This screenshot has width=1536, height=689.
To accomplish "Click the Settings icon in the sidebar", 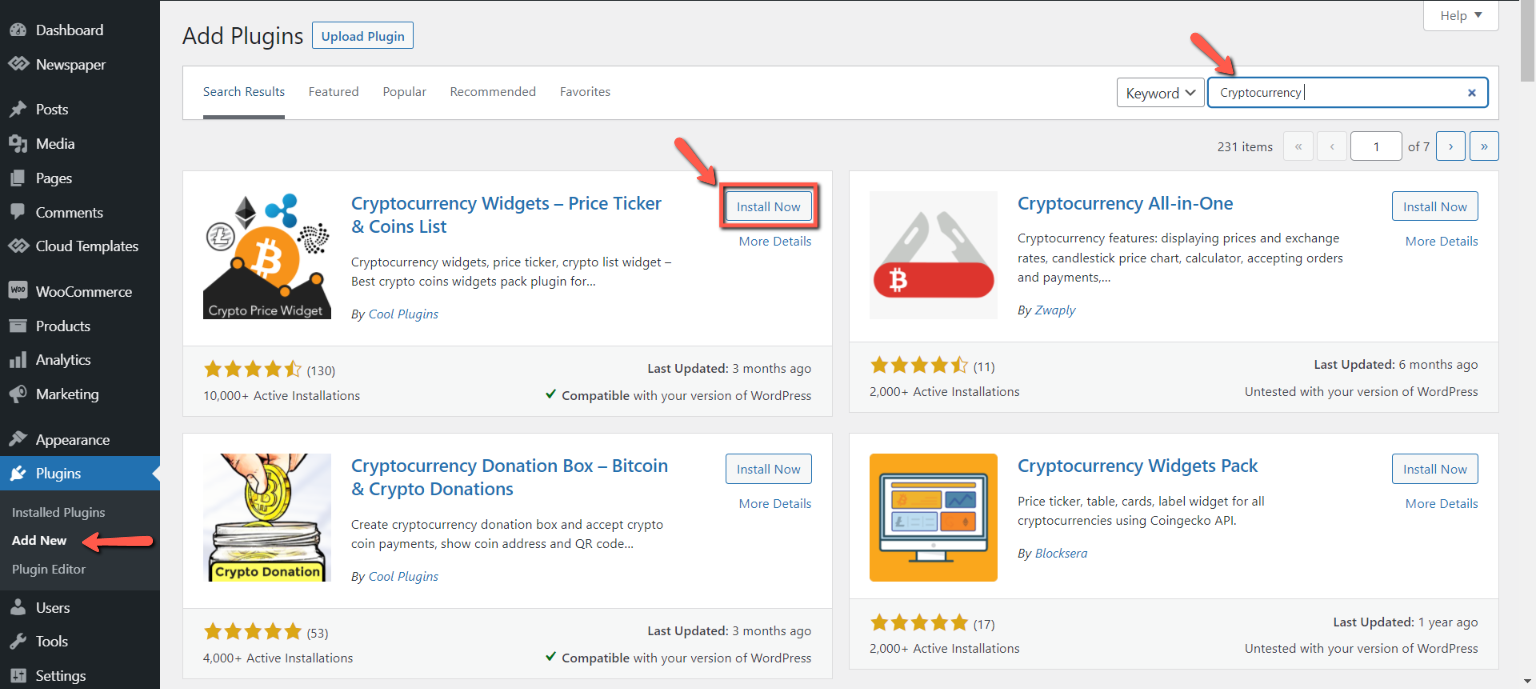I will click(18, 675).
